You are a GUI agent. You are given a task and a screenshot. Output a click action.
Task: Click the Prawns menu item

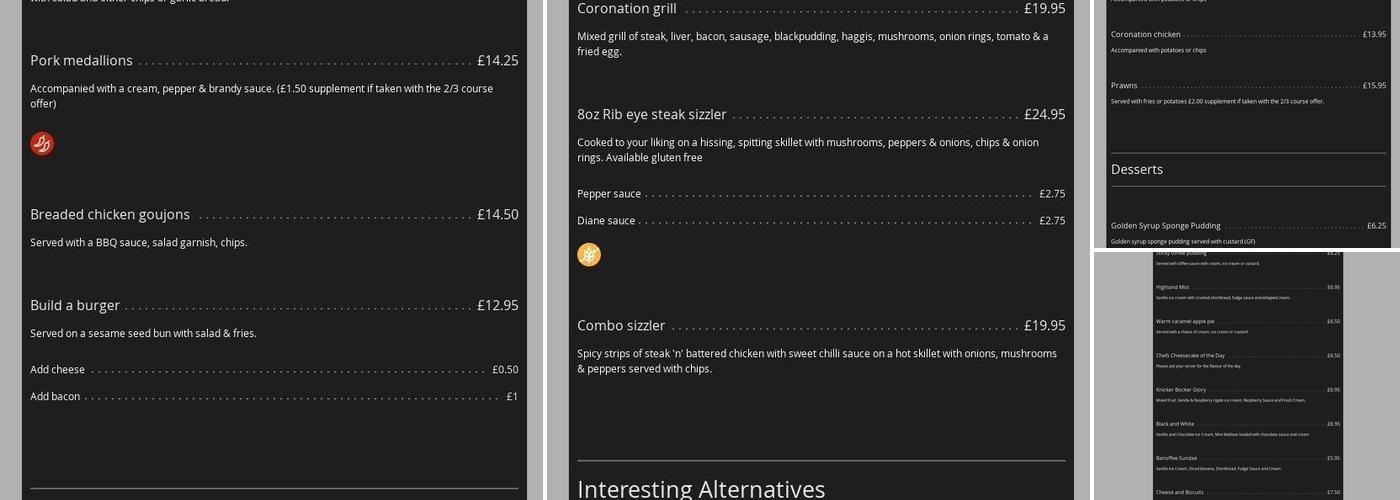pyautogui.click(x=1124, y=86)
